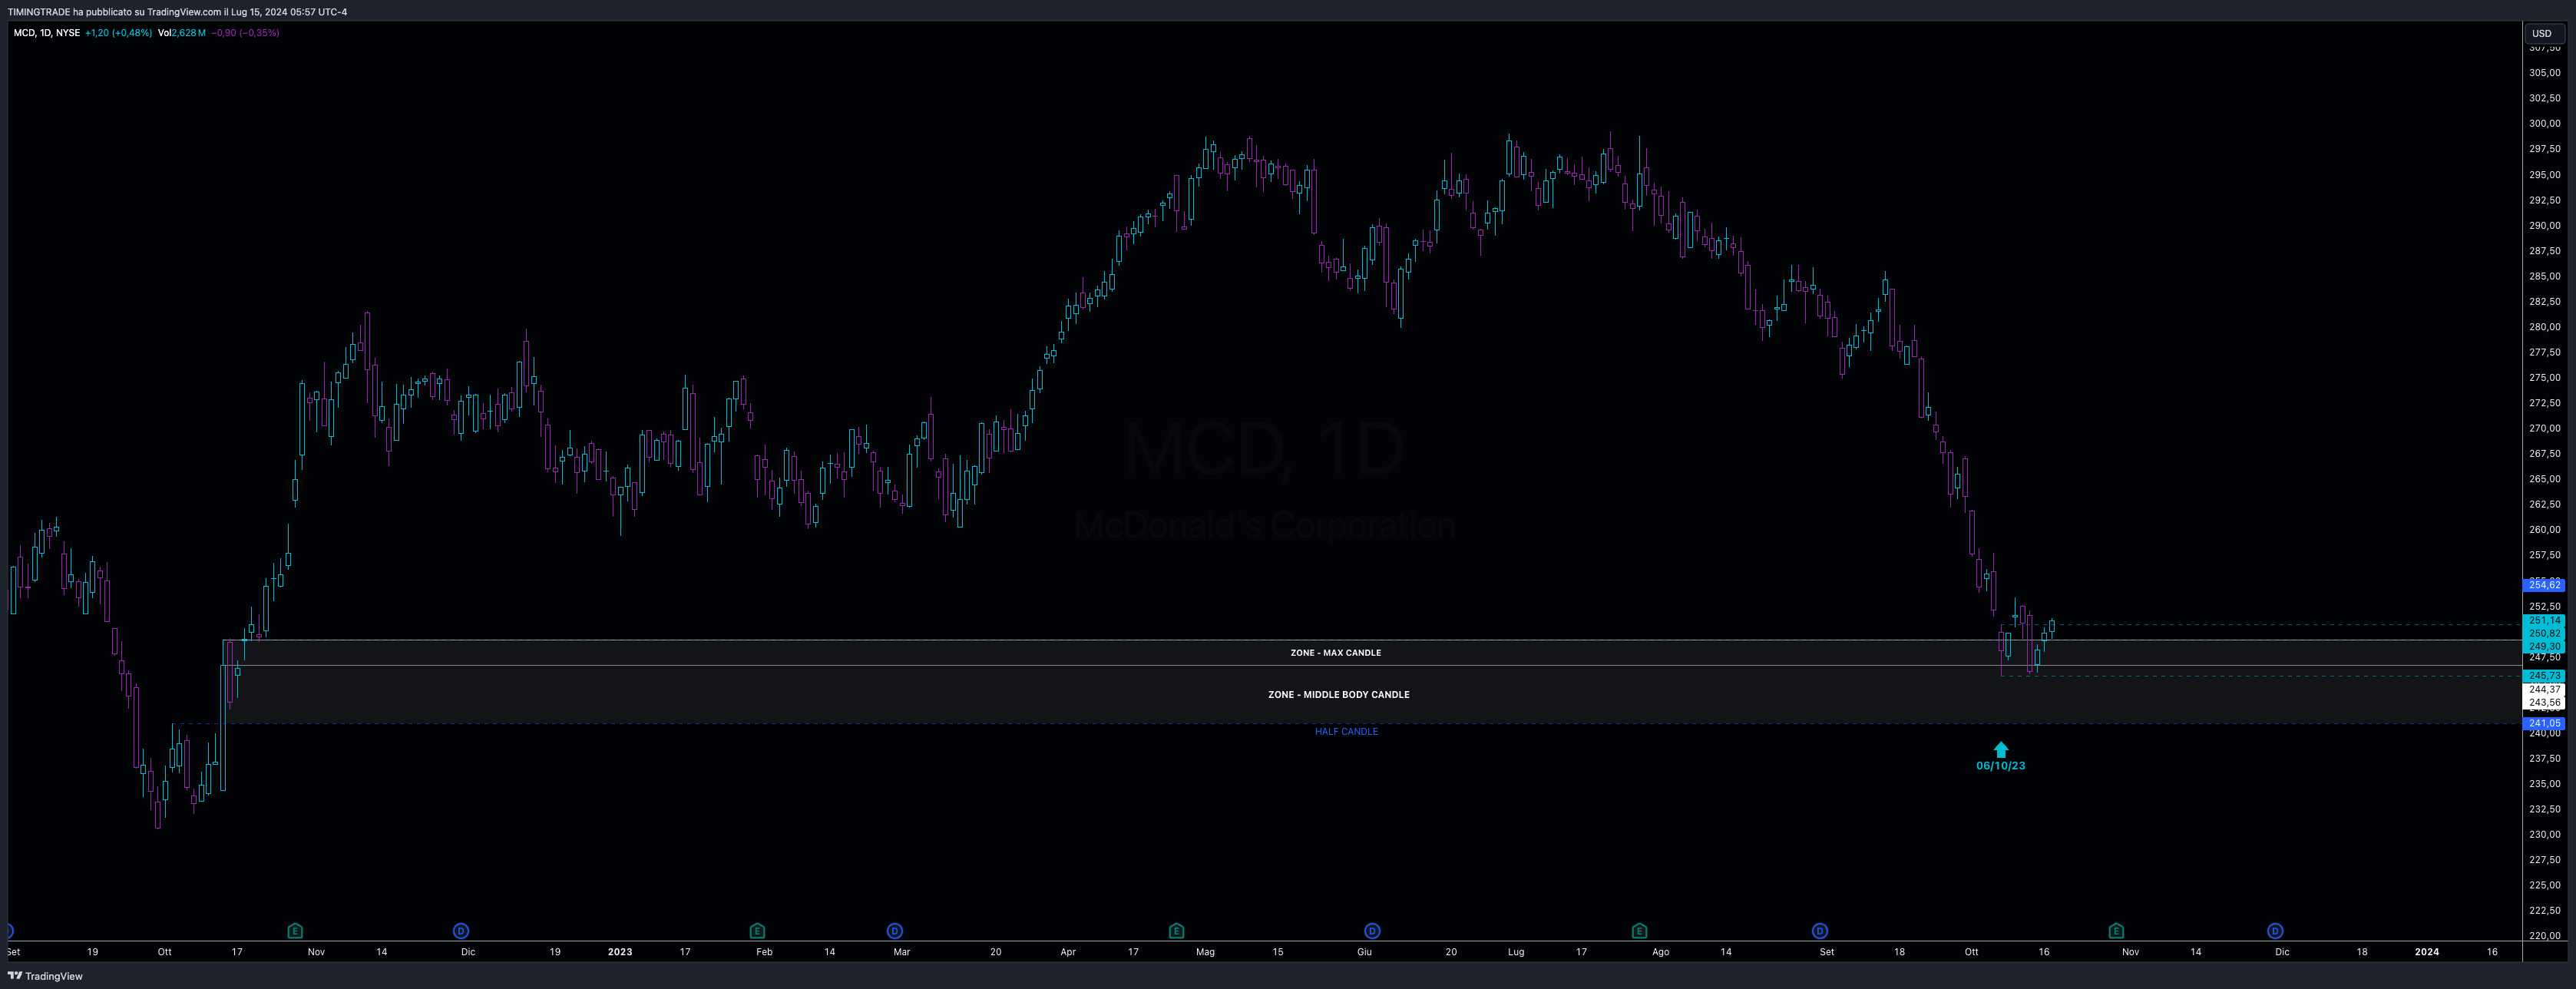Image resolution: width=2576 pixels, height=989 pixels.
Task: Click the 2023 year label on time axis
Action: point(620,952)
